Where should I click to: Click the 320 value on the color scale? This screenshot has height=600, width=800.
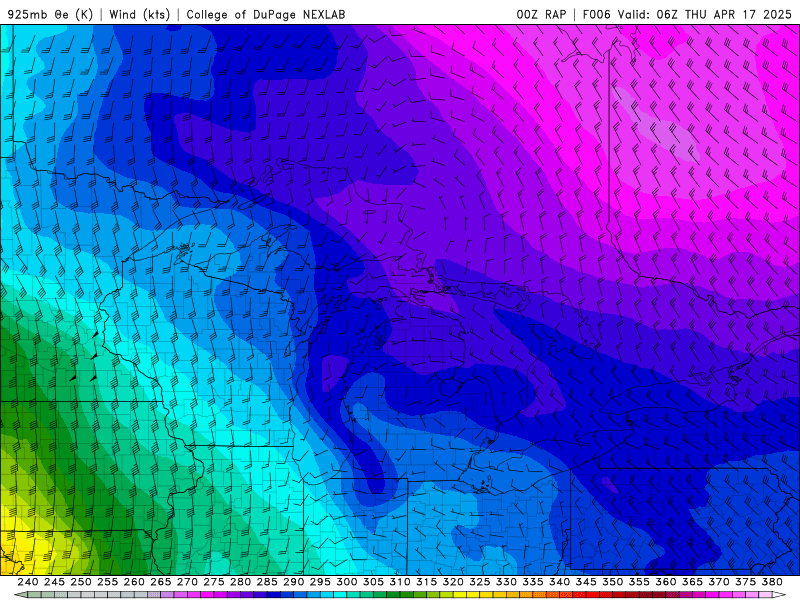click(453, 582)
